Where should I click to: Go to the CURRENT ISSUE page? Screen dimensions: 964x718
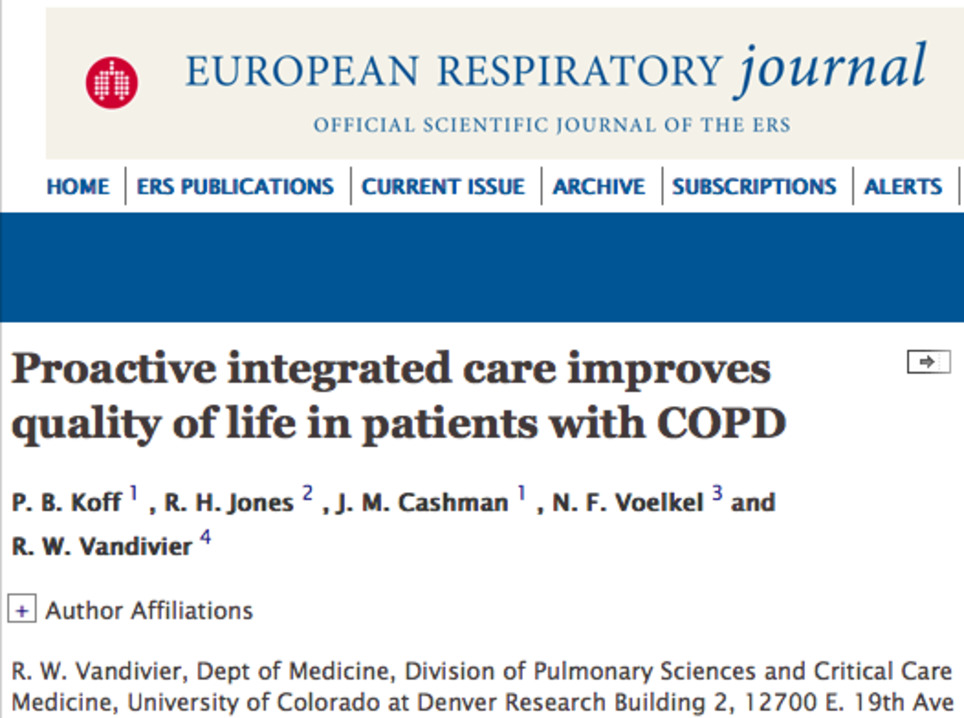click(443, 187)
